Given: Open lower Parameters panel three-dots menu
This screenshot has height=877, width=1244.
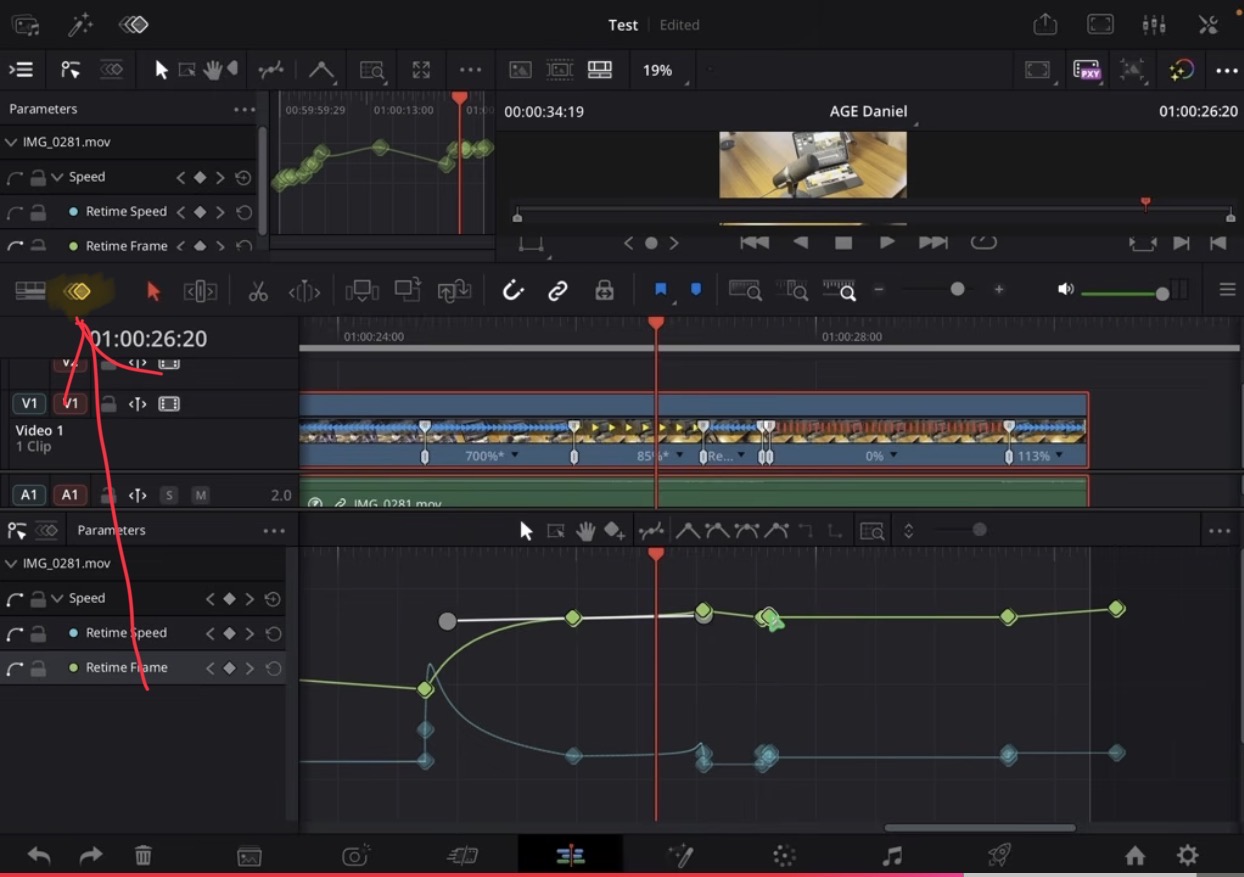Looking at the screenshot, I should click(x=274, y=531).
